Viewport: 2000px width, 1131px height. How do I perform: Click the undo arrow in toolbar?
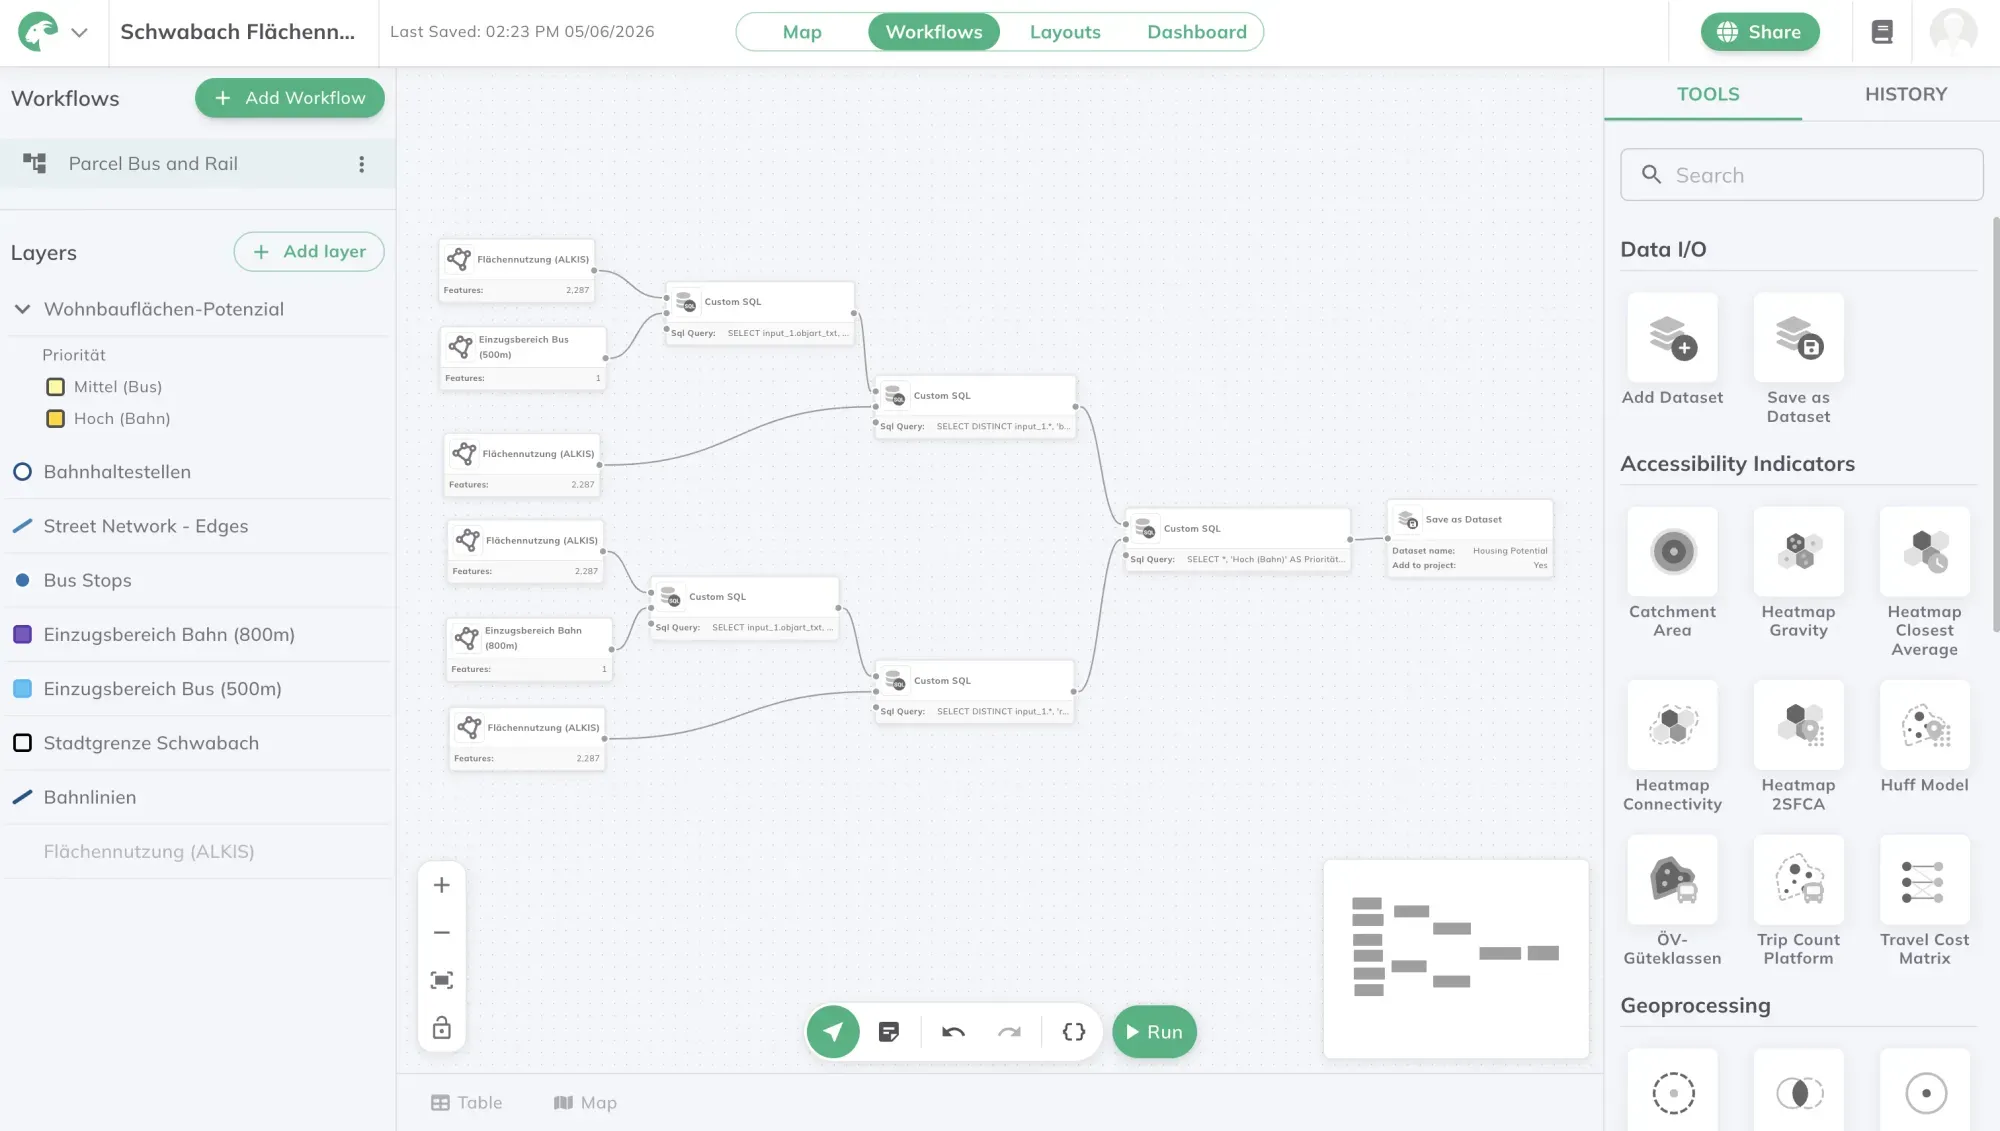953,1031
